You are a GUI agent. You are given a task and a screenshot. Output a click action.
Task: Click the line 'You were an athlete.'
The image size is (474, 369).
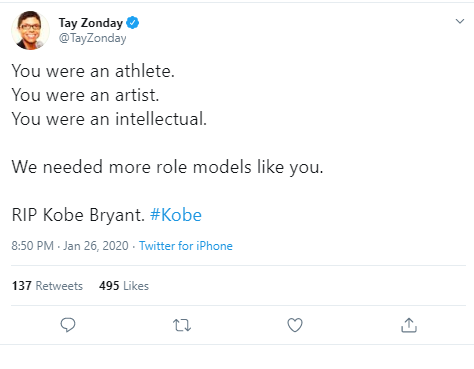pos(93,71)
